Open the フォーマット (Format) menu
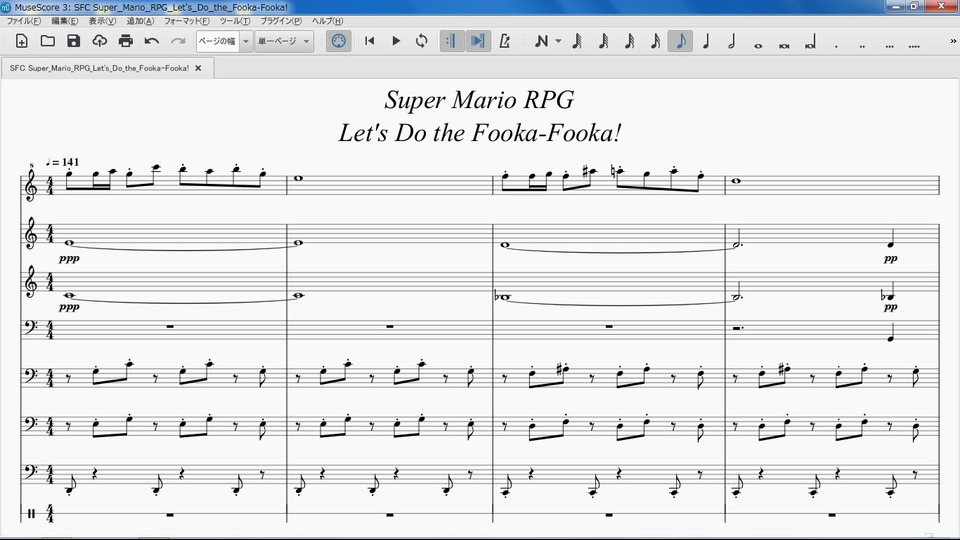Image resolution: width=960 pixels, height=540 pixels. (x=187, y=21)
